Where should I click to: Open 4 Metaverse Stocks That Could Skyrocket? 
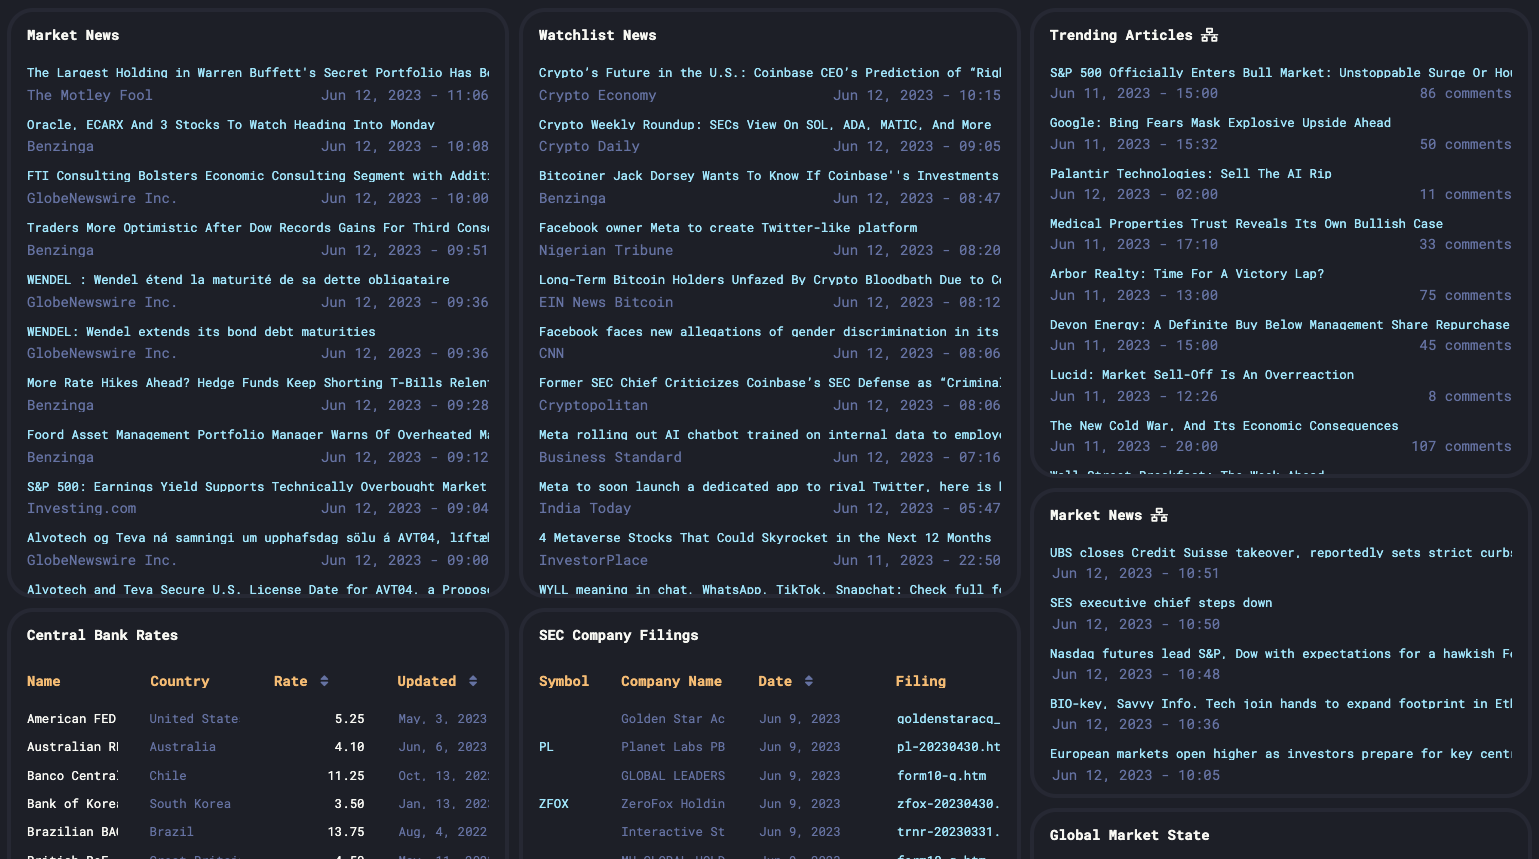(765, 538)
